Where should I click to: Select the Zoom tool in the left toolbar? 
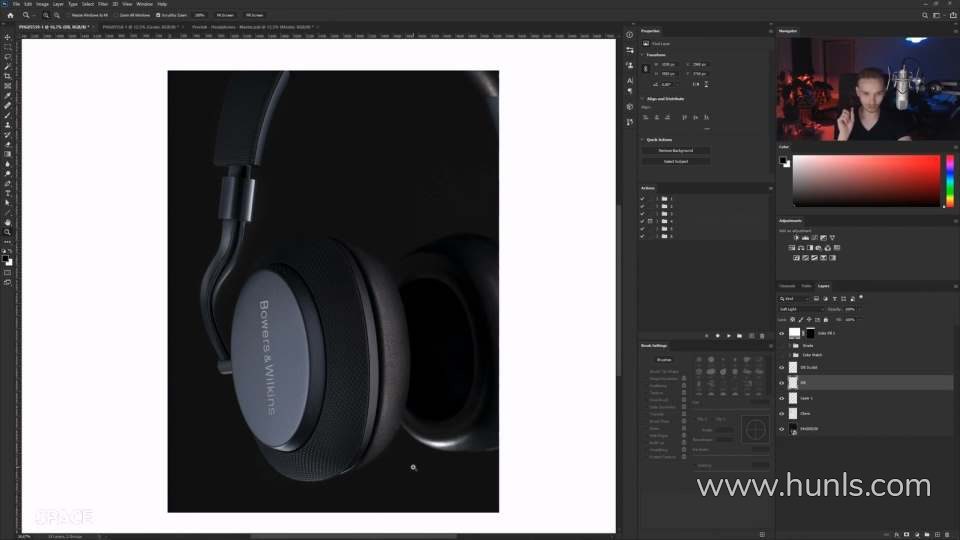[7, 232]
